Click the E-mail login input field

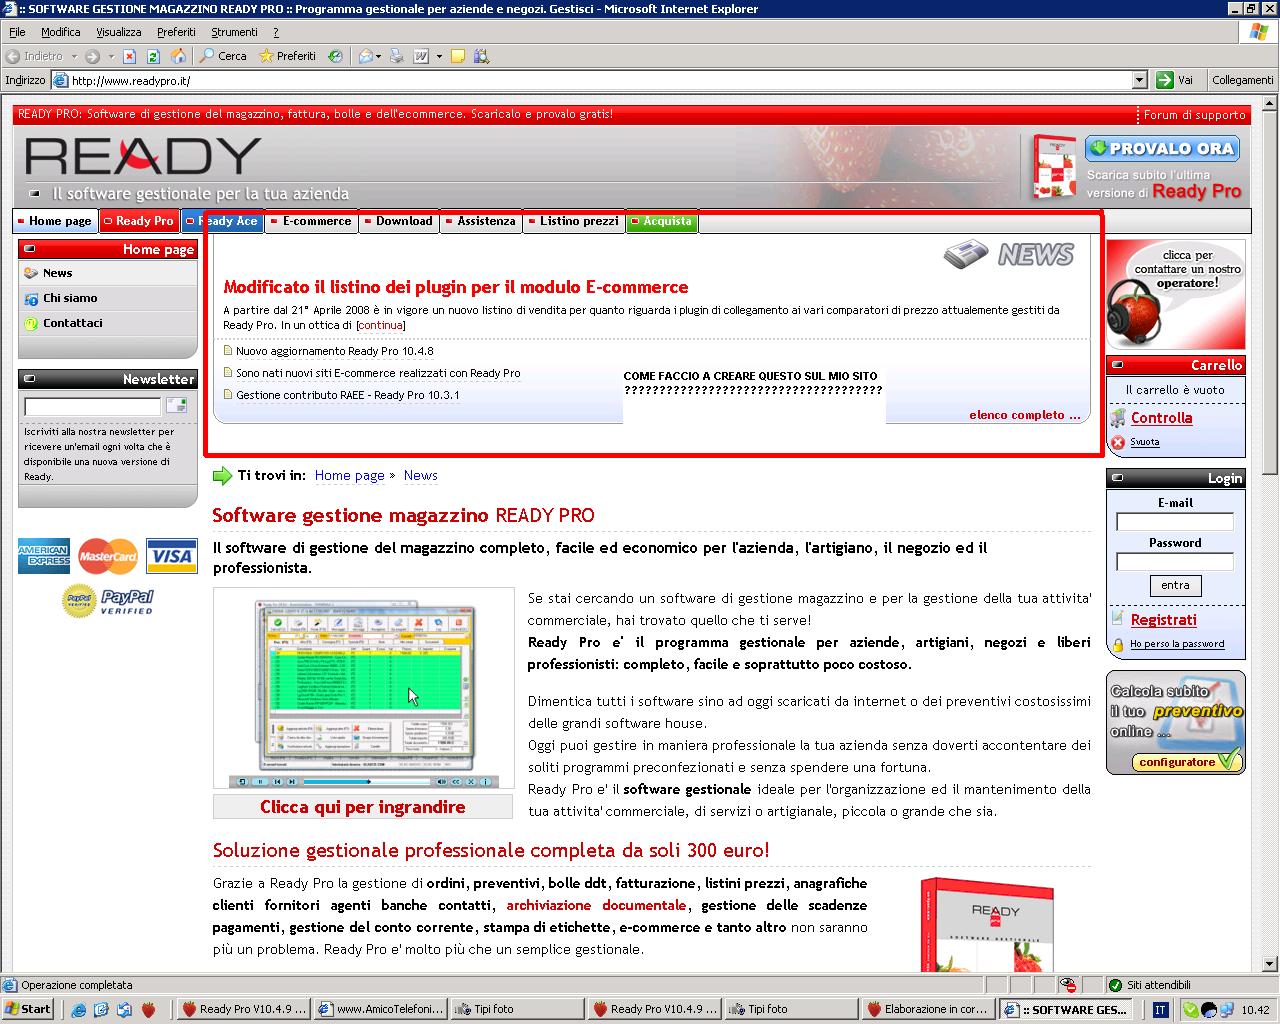click(1175, 521)
